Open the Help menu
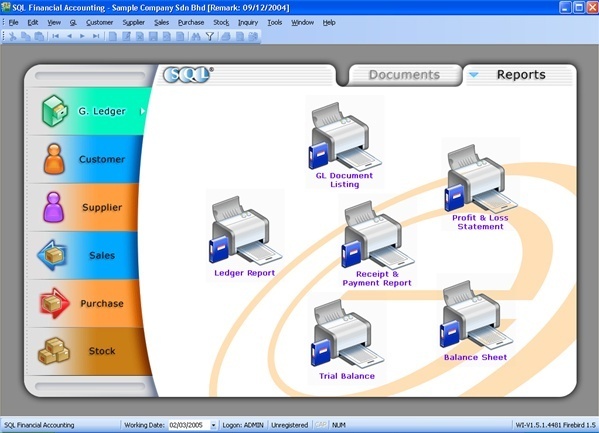Screen dimensions: 599x433 tap(329, 23)
